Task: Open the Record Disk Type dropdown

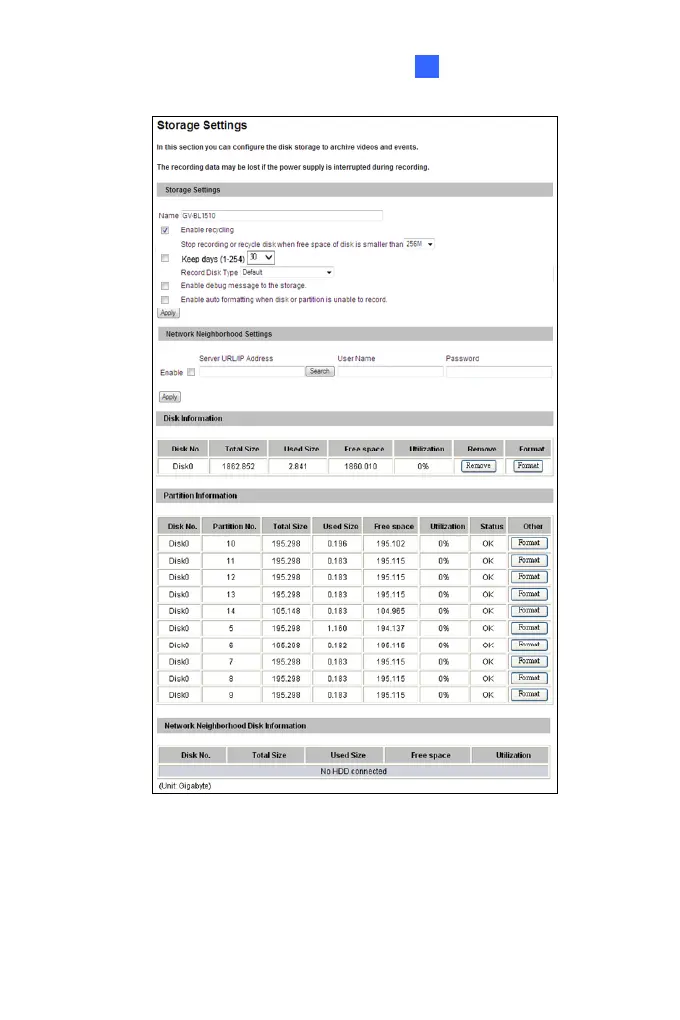Action: coord(287,273)
